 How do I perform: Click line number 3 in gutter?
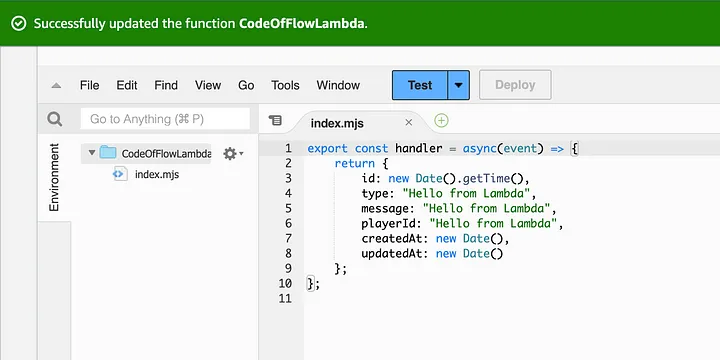click(x=288, y=178)
